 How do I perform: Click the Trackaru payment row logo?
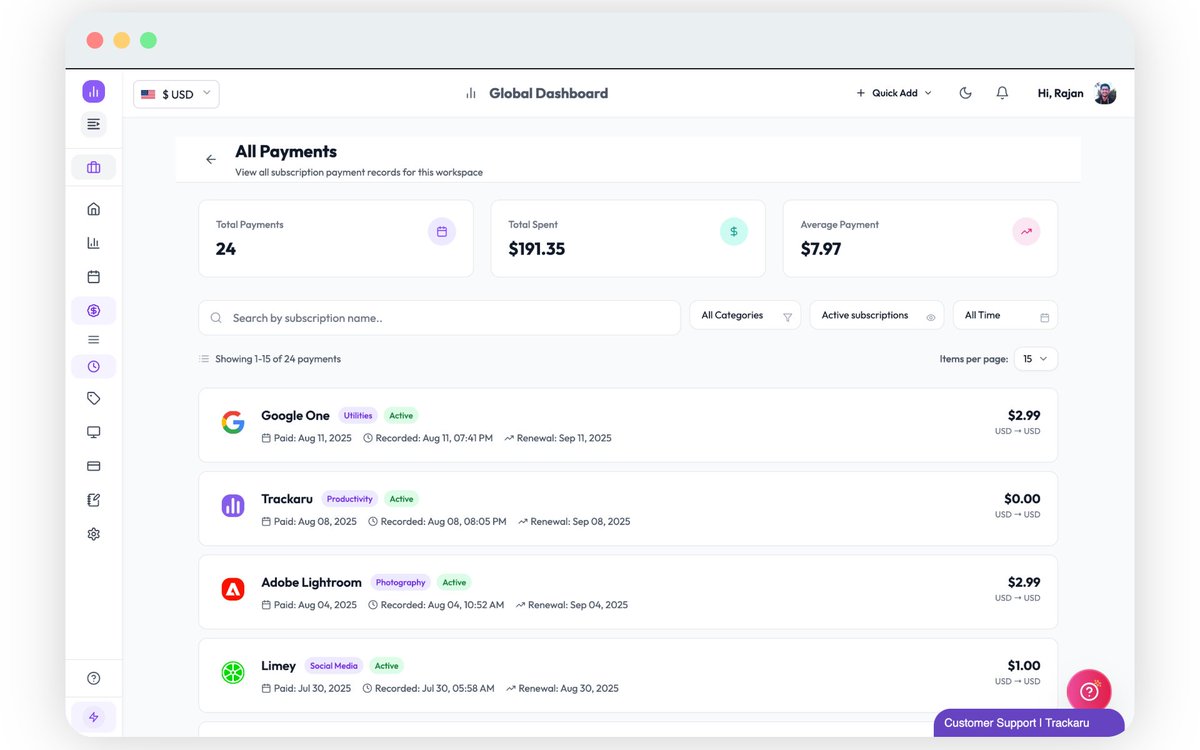tap(233, 506)
